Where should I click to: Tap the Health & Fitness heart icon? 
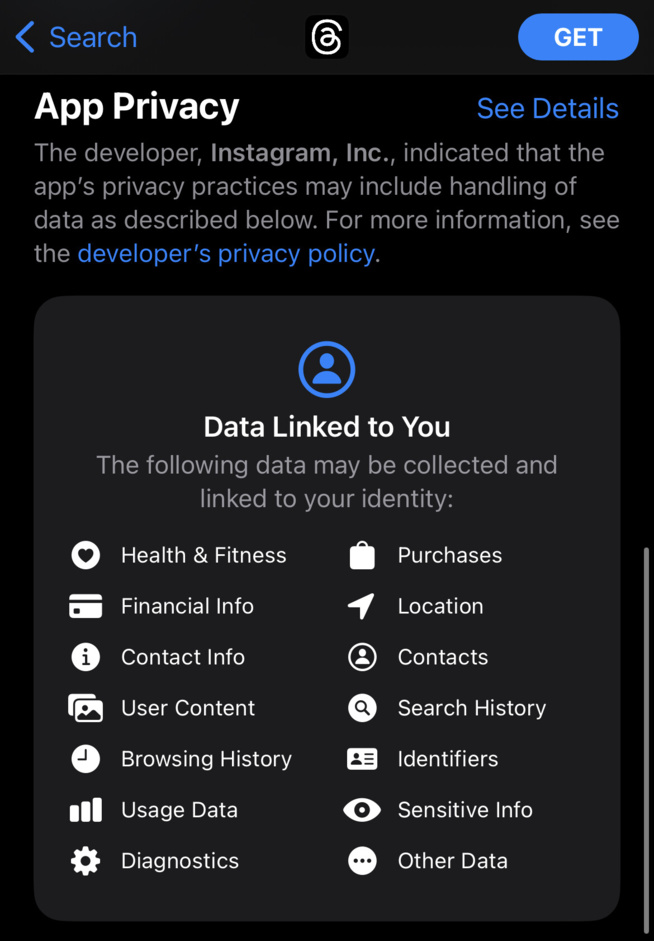(86, 555)
